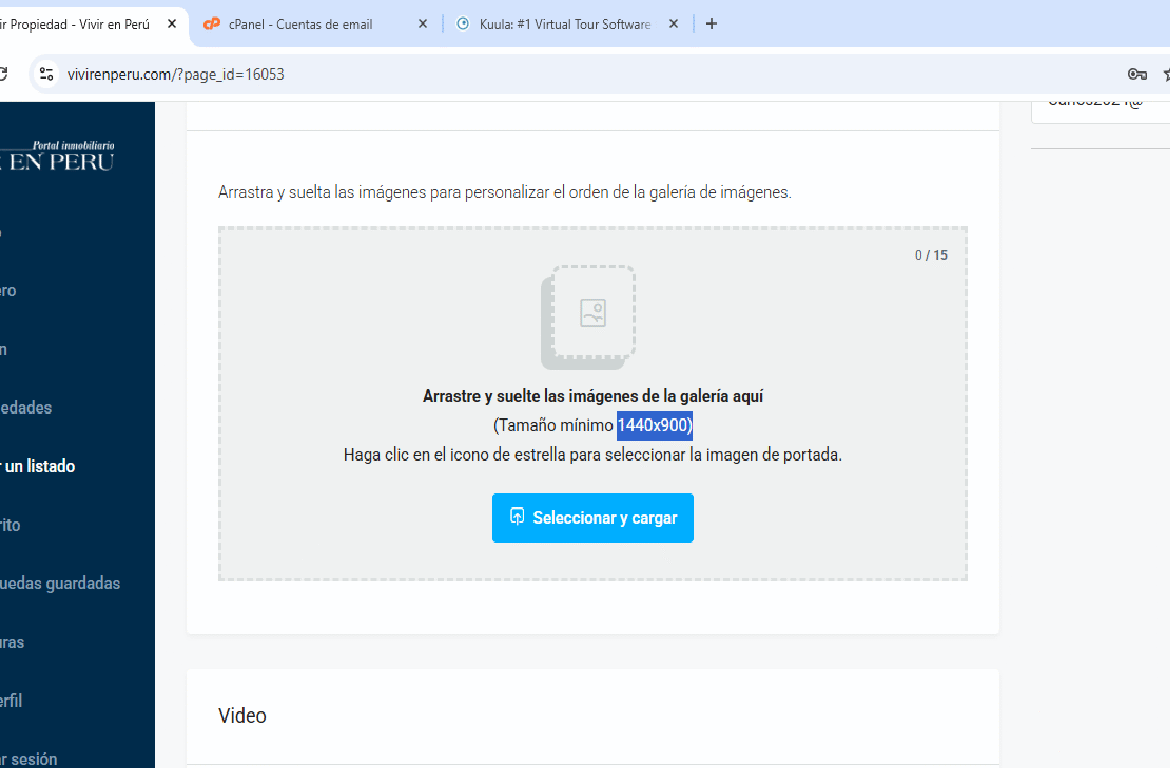1170x768 pixels.
Task: Open Búsquedas guardadas sidebar item
Action: [60, 583]
